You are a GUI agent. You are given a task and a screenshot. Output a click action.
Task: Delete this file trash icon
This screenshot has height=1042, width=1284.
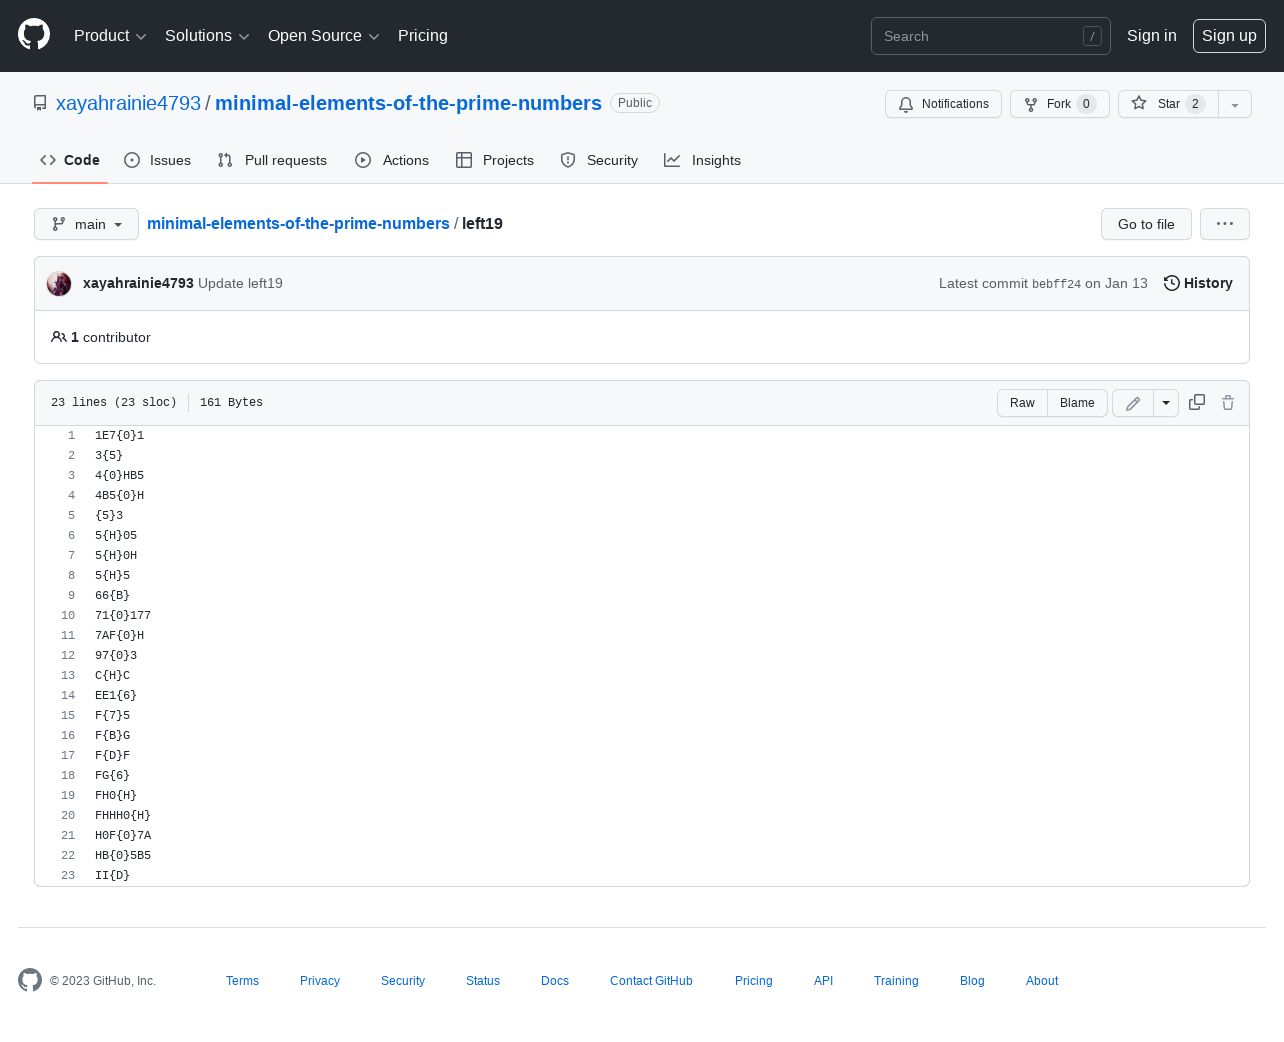1228,402
